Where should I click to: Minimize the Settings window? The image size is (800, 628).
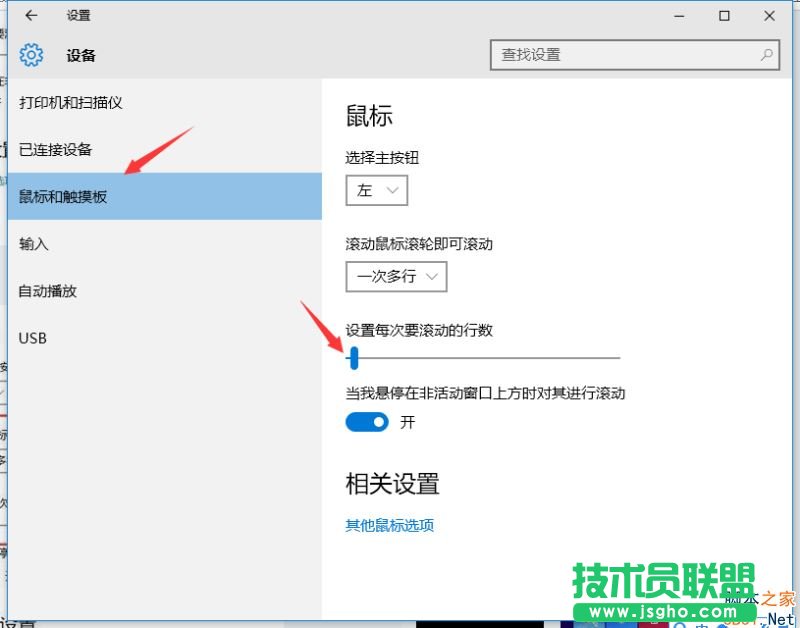pos(682,17)
